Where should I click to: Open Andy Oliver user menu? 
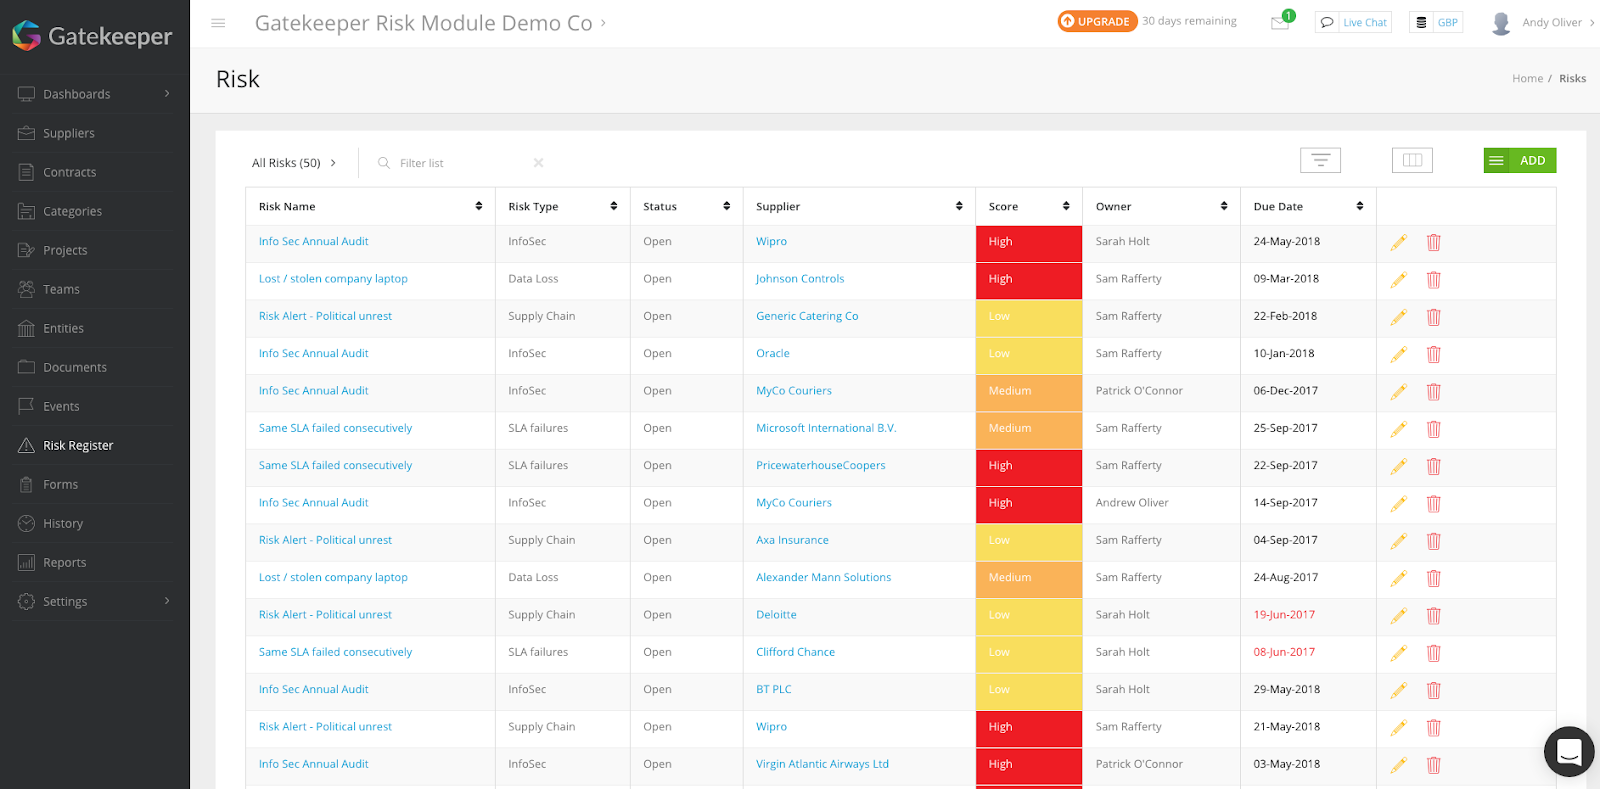point(1542,22)
